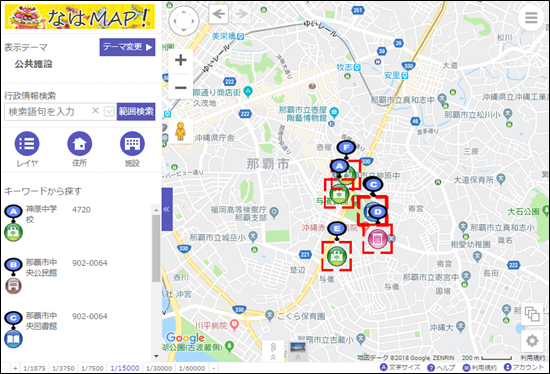Click the settings gear on the map
This screenshot has height=374, width=550.
point(532,340)
